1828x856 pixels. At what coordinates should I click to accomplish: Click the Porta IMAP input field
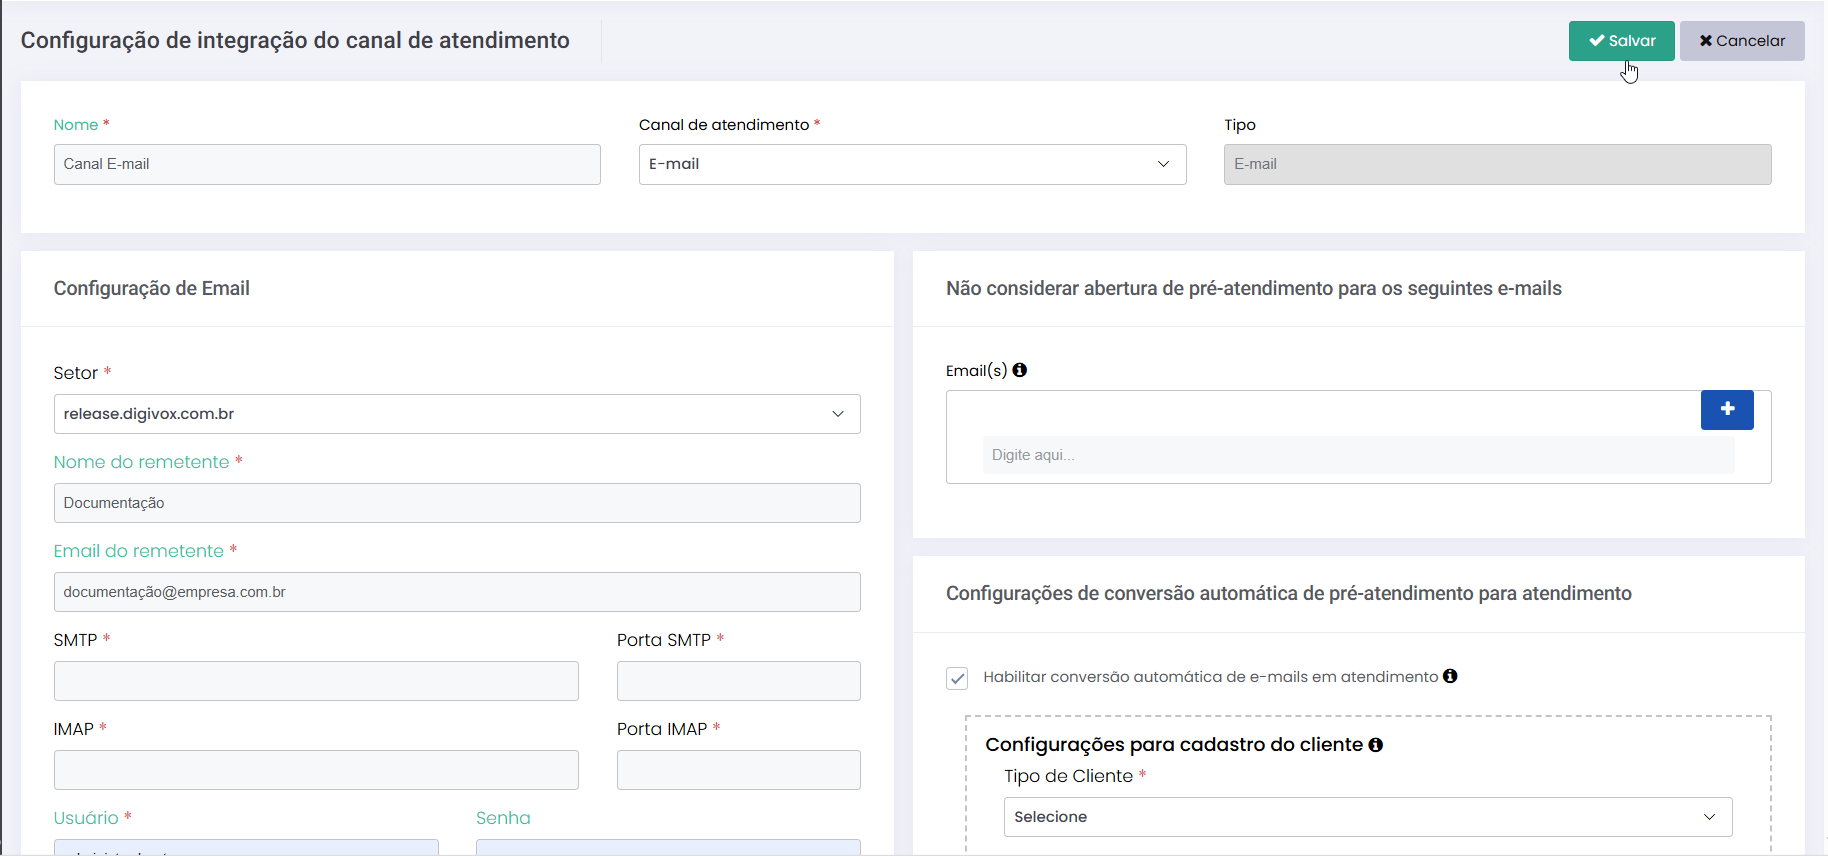point(738,770)
